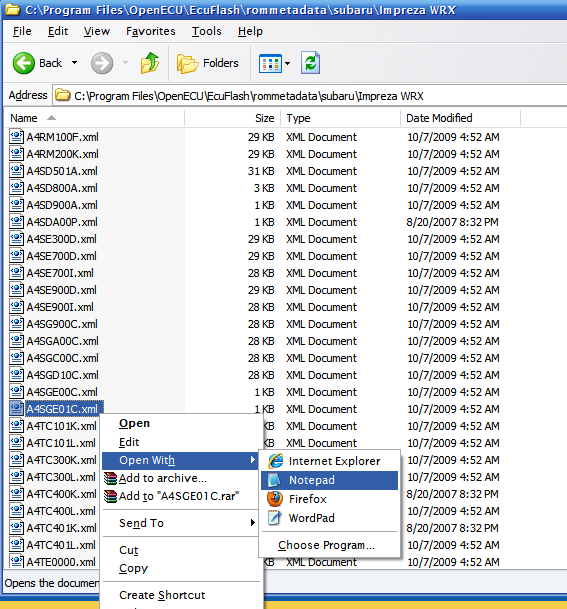The image size is (567, 609).
Task: Toggle the Folders pane button
Action: [207, 63]
